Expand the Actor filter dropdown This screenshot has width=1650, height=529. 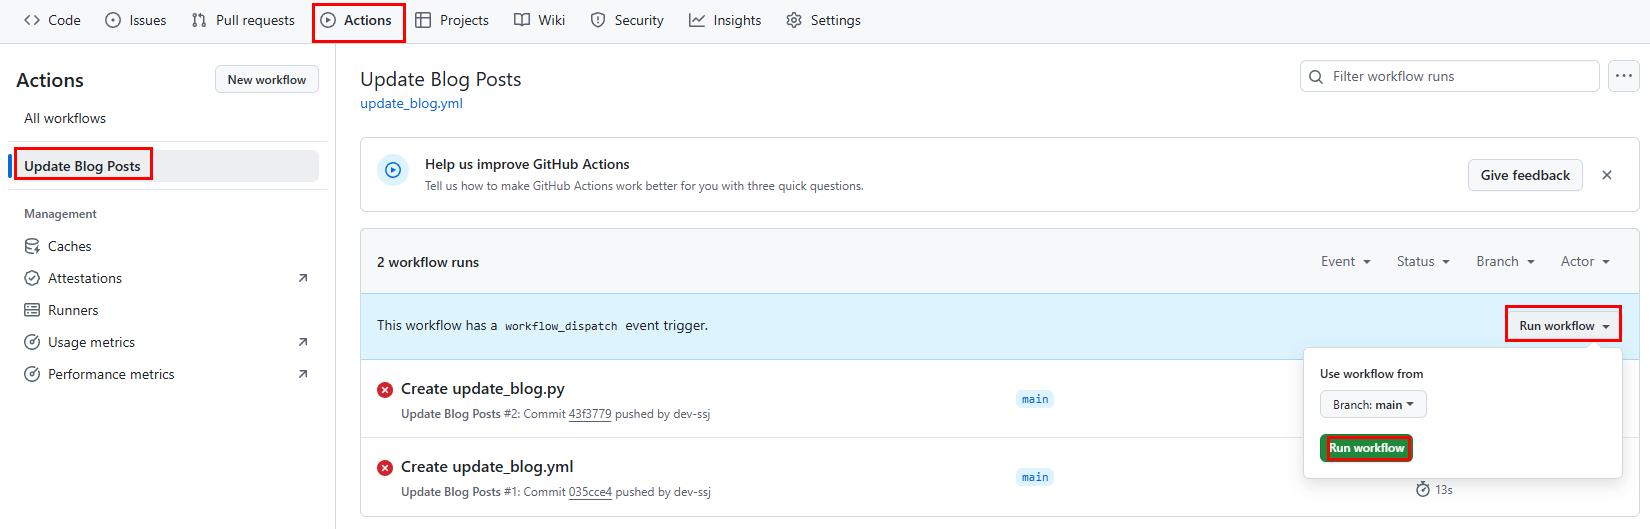(1585, 261)
